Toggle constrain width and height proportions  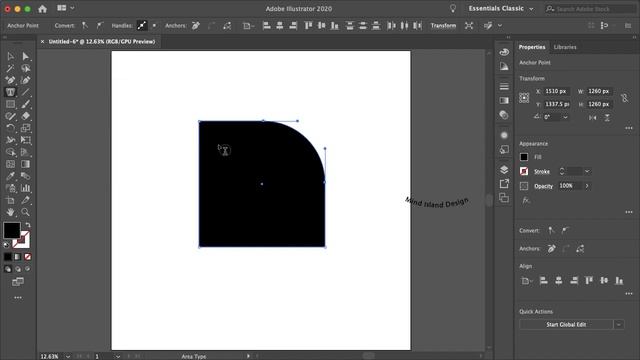(x=624, y=98)
